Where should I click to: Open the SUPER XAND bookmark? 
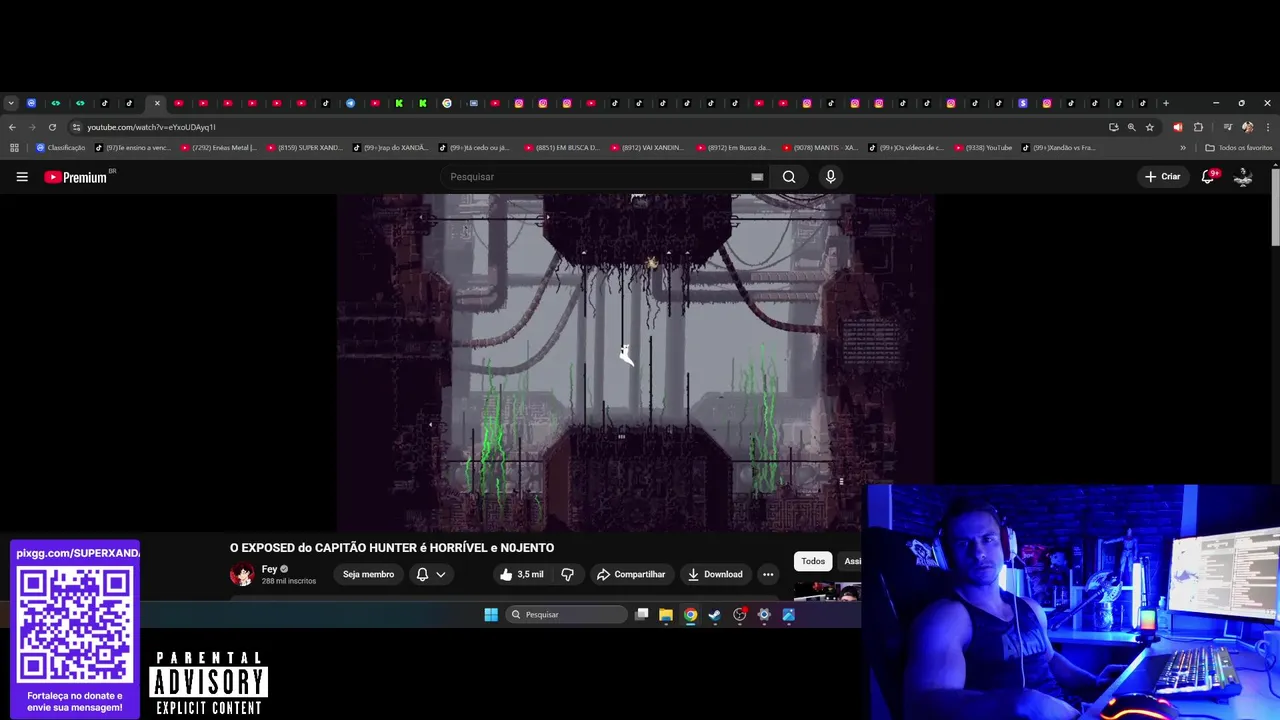point(305,148)
